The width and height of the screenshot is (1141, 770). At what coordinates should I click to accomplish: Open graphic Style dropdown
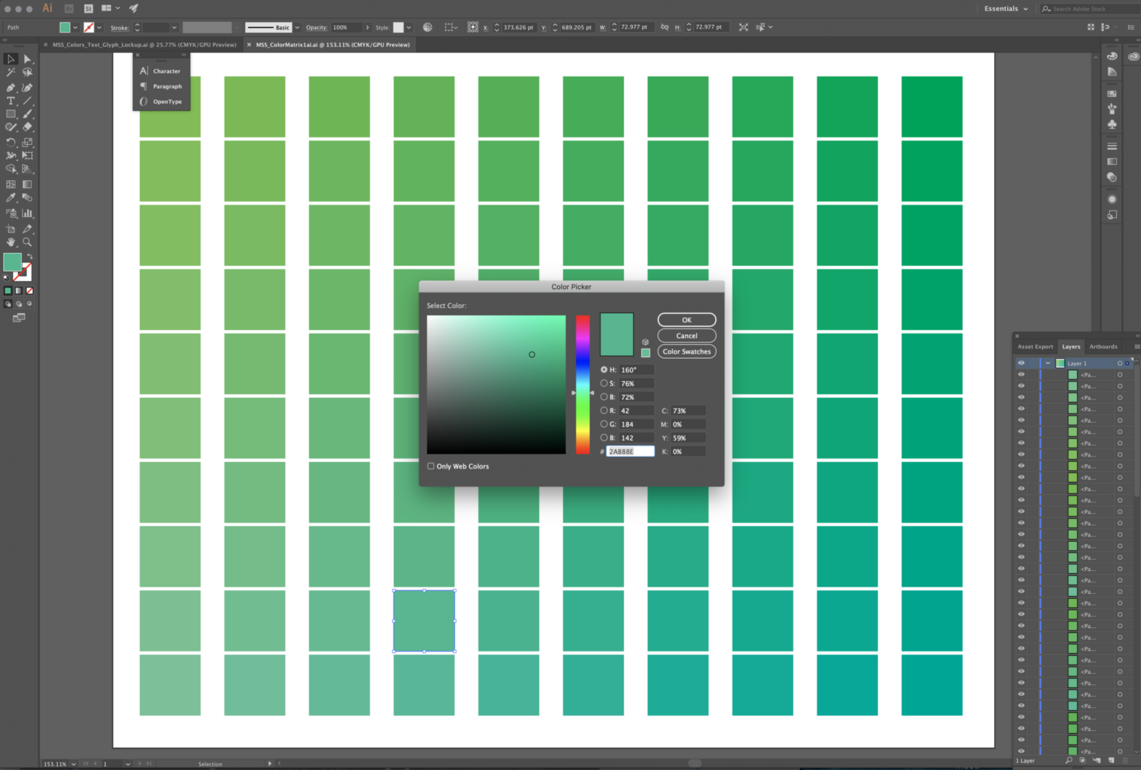pyautogui.click(x=408, y=28)
